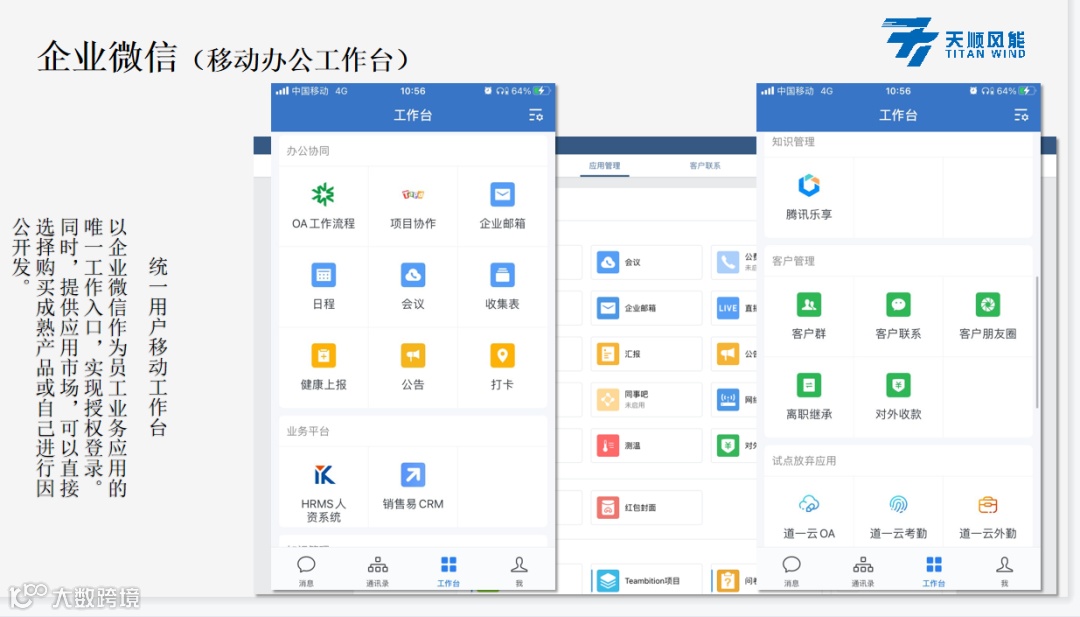This screenshot has width=1080, height=617.
Task: Launch 销售易CRM app
Action: [x=413, y=487]
